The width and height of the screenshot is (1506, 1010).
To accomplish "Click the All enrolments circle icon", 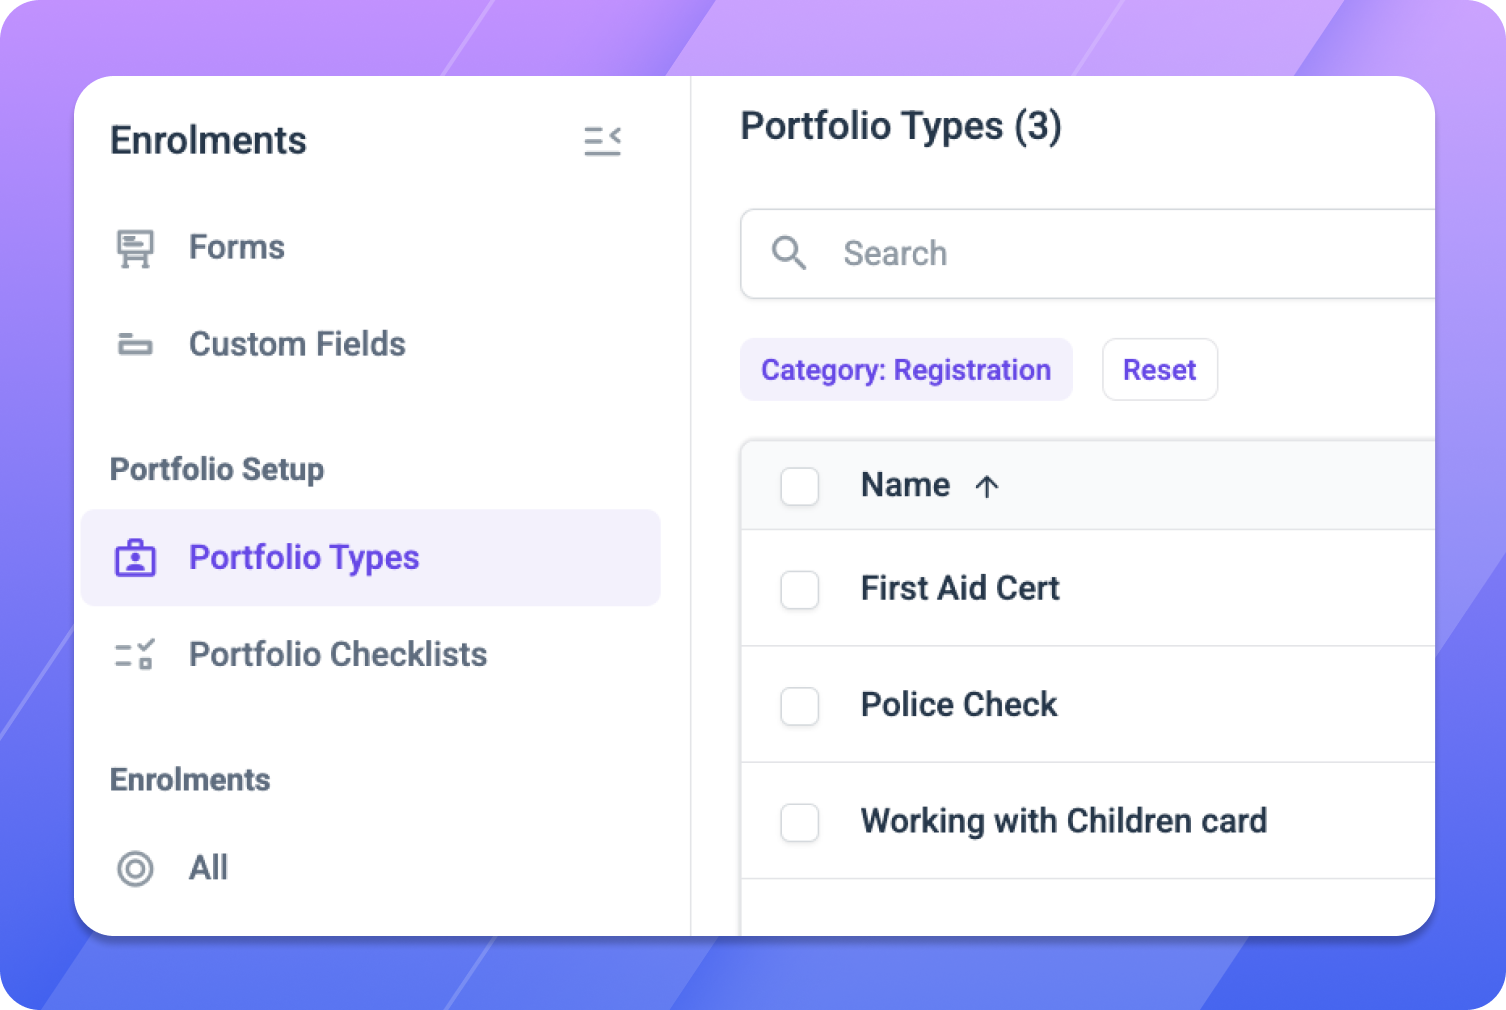I will pos(135,868).
